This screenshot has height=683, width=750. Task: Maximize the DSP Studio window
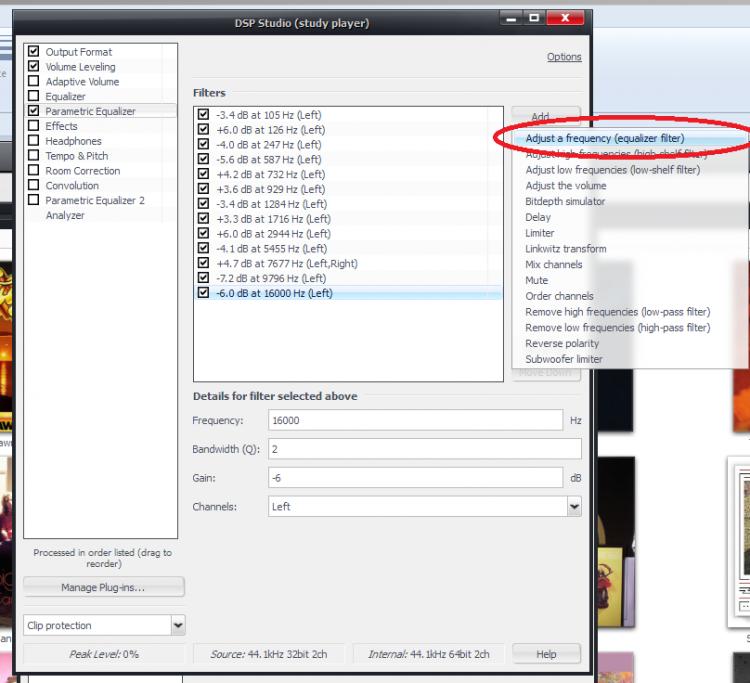(534, 18)
